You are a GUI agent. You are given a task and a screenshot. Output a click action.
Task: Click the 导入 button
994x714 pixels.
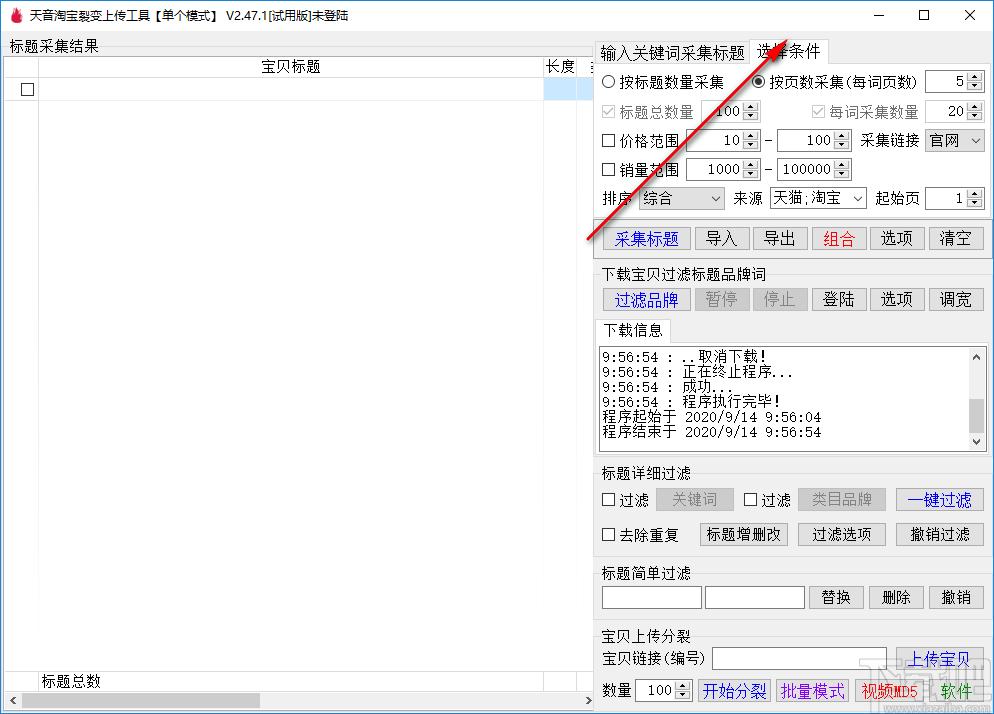tap(722, 239)
